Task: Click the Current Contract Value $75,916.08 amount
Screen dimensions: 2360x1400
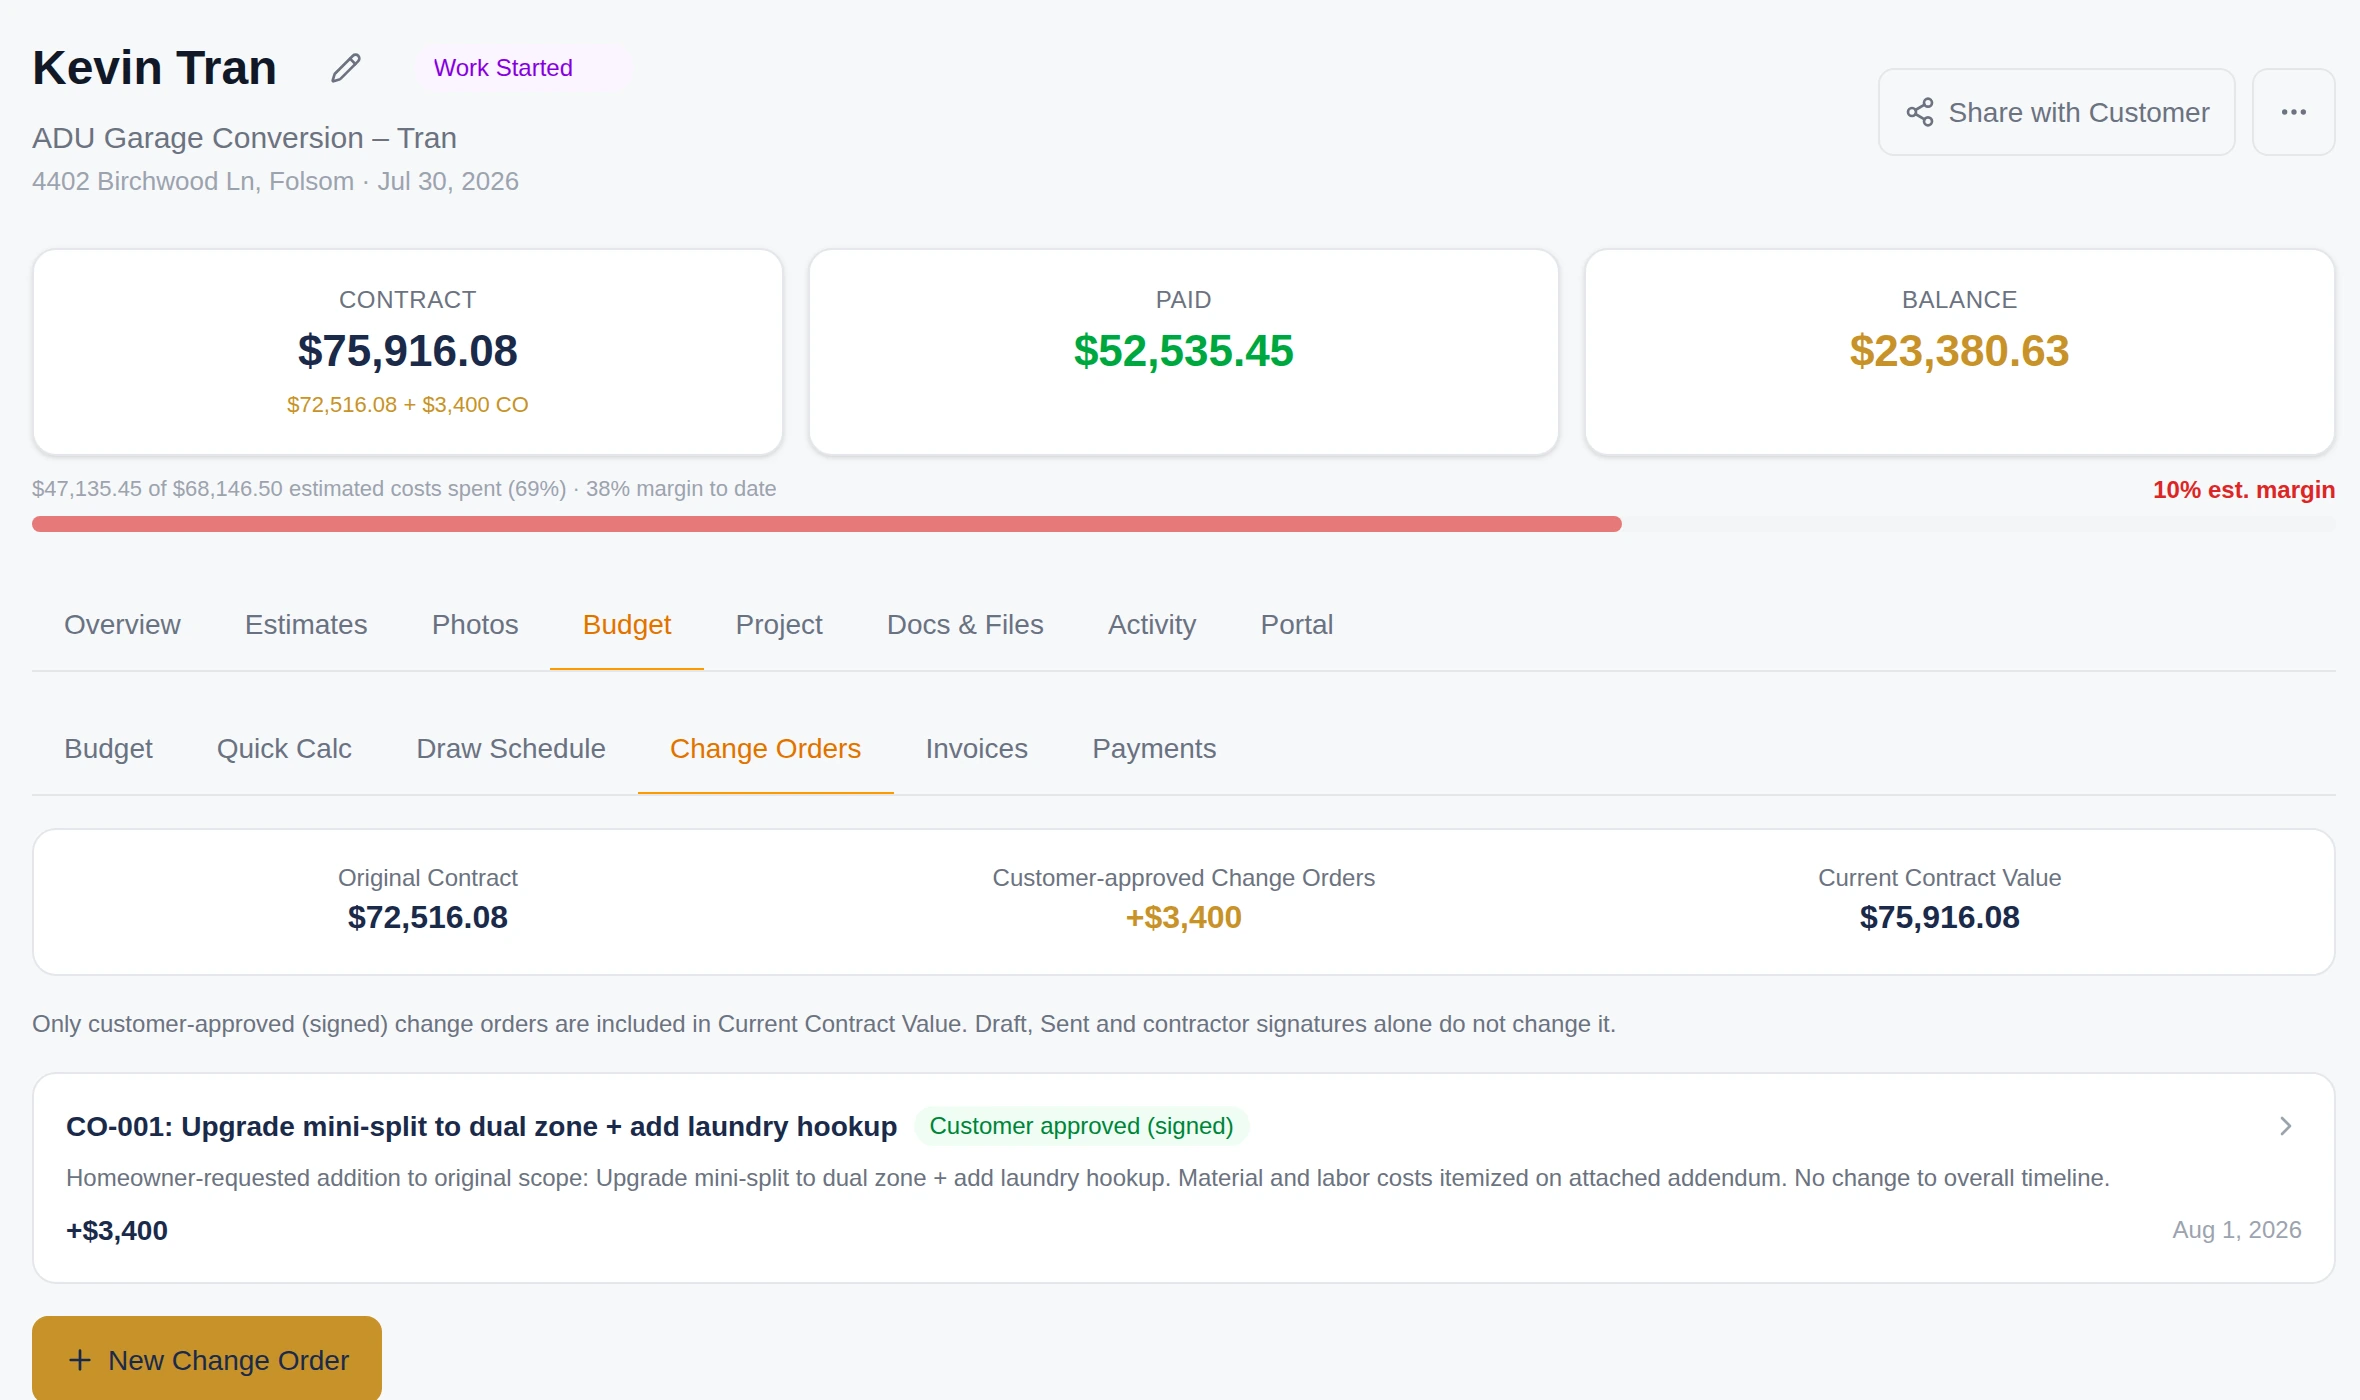Action: (1940, 917)
